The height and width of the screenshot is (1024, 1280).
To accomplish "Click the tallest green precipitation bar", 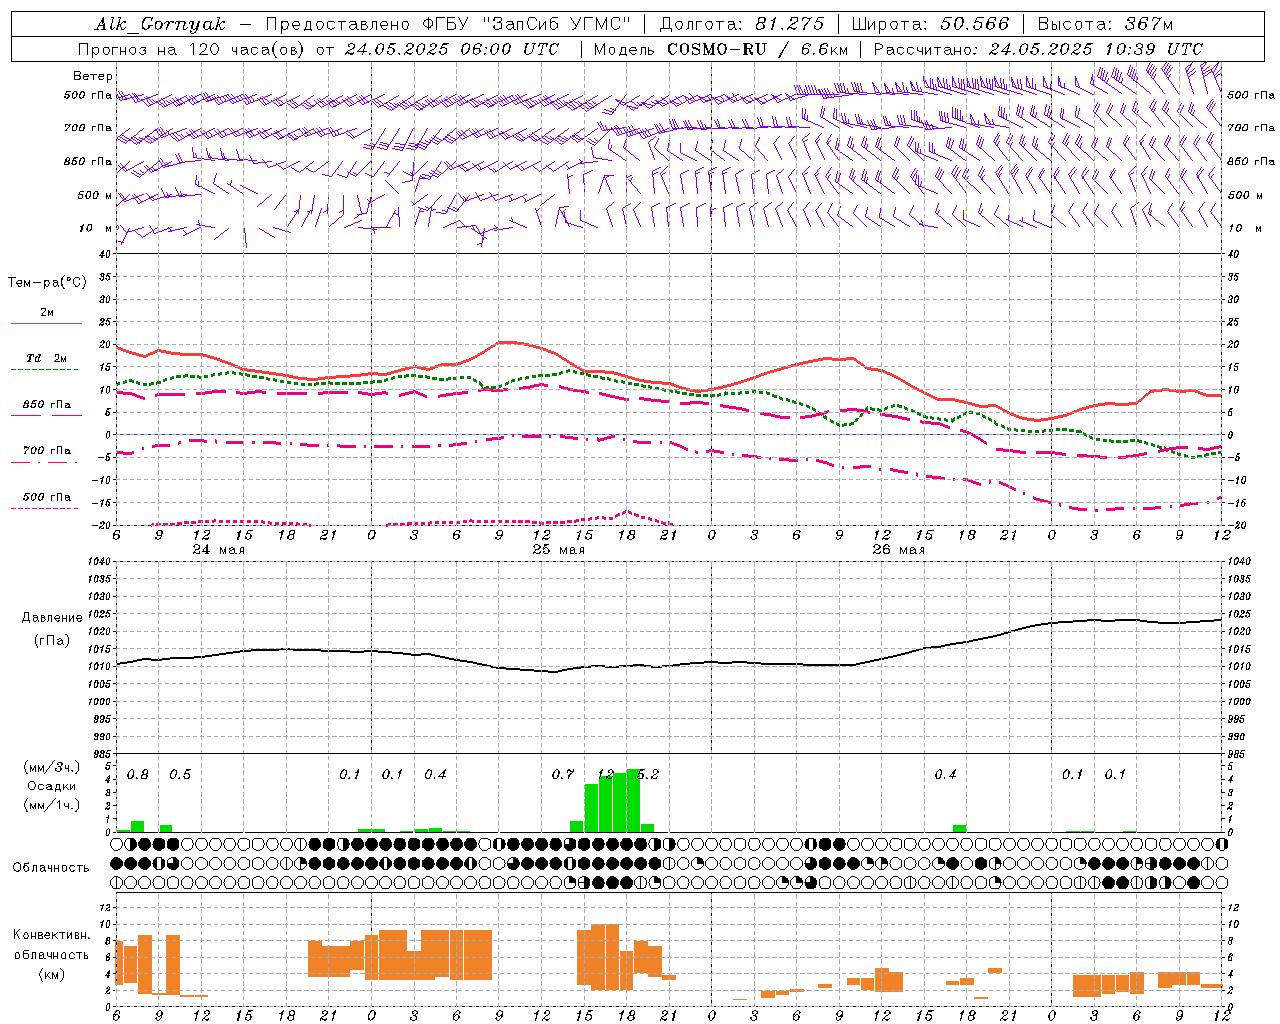I will pyautogui.click(x=633, y=800).
